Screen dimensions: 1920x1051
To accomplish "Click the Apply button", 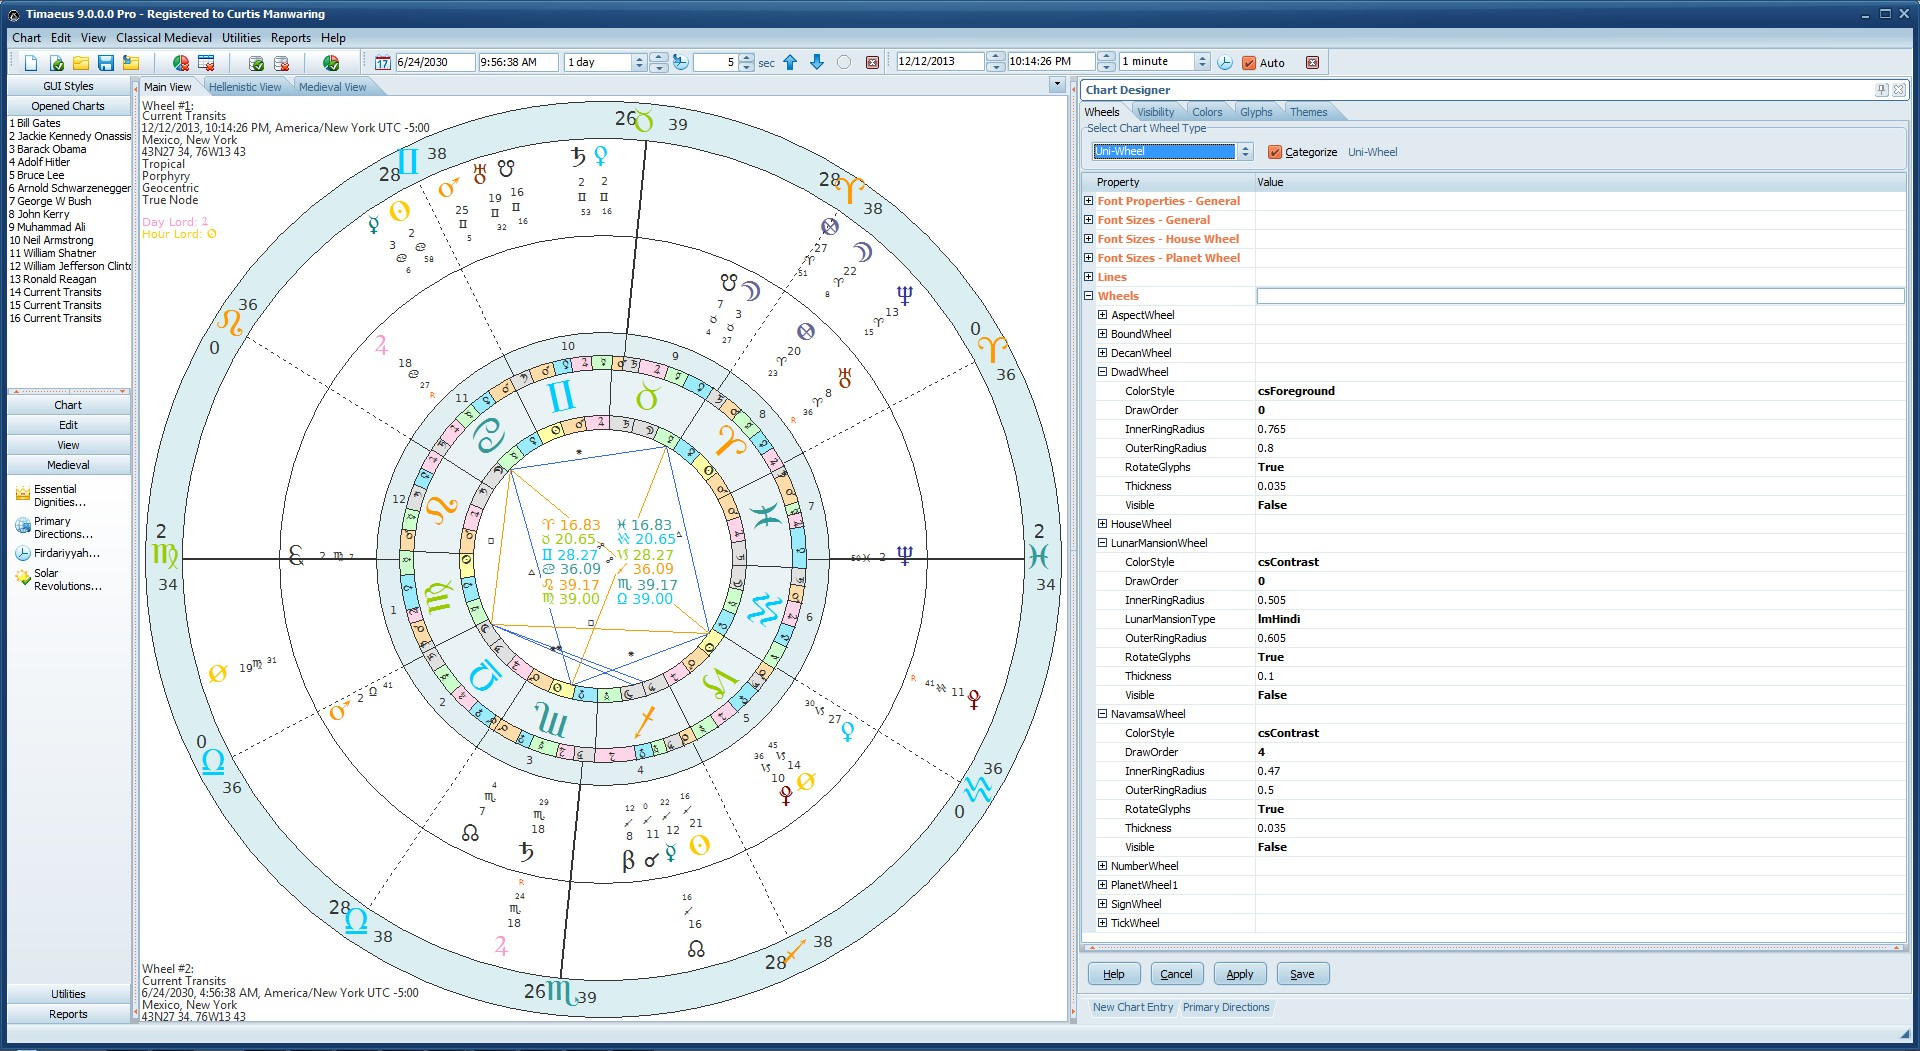I will [x=1240, y=974].
